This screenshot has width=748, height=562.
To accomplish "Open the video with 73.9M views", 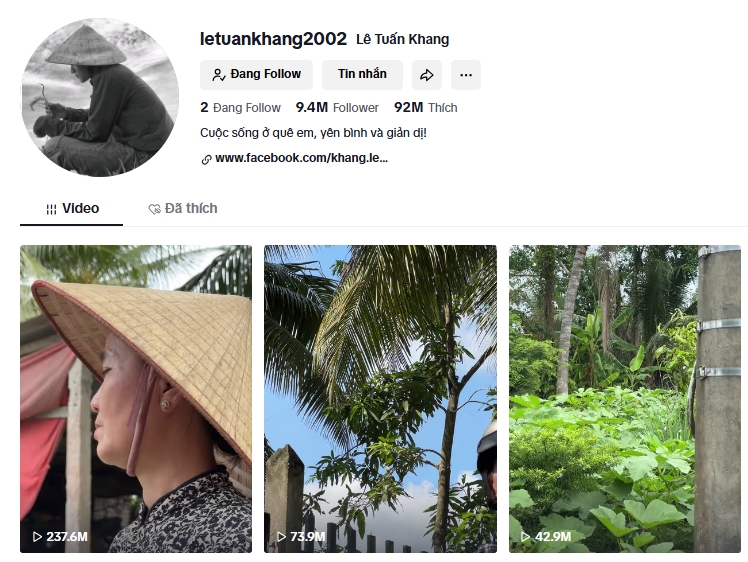I will coord(380,399).
